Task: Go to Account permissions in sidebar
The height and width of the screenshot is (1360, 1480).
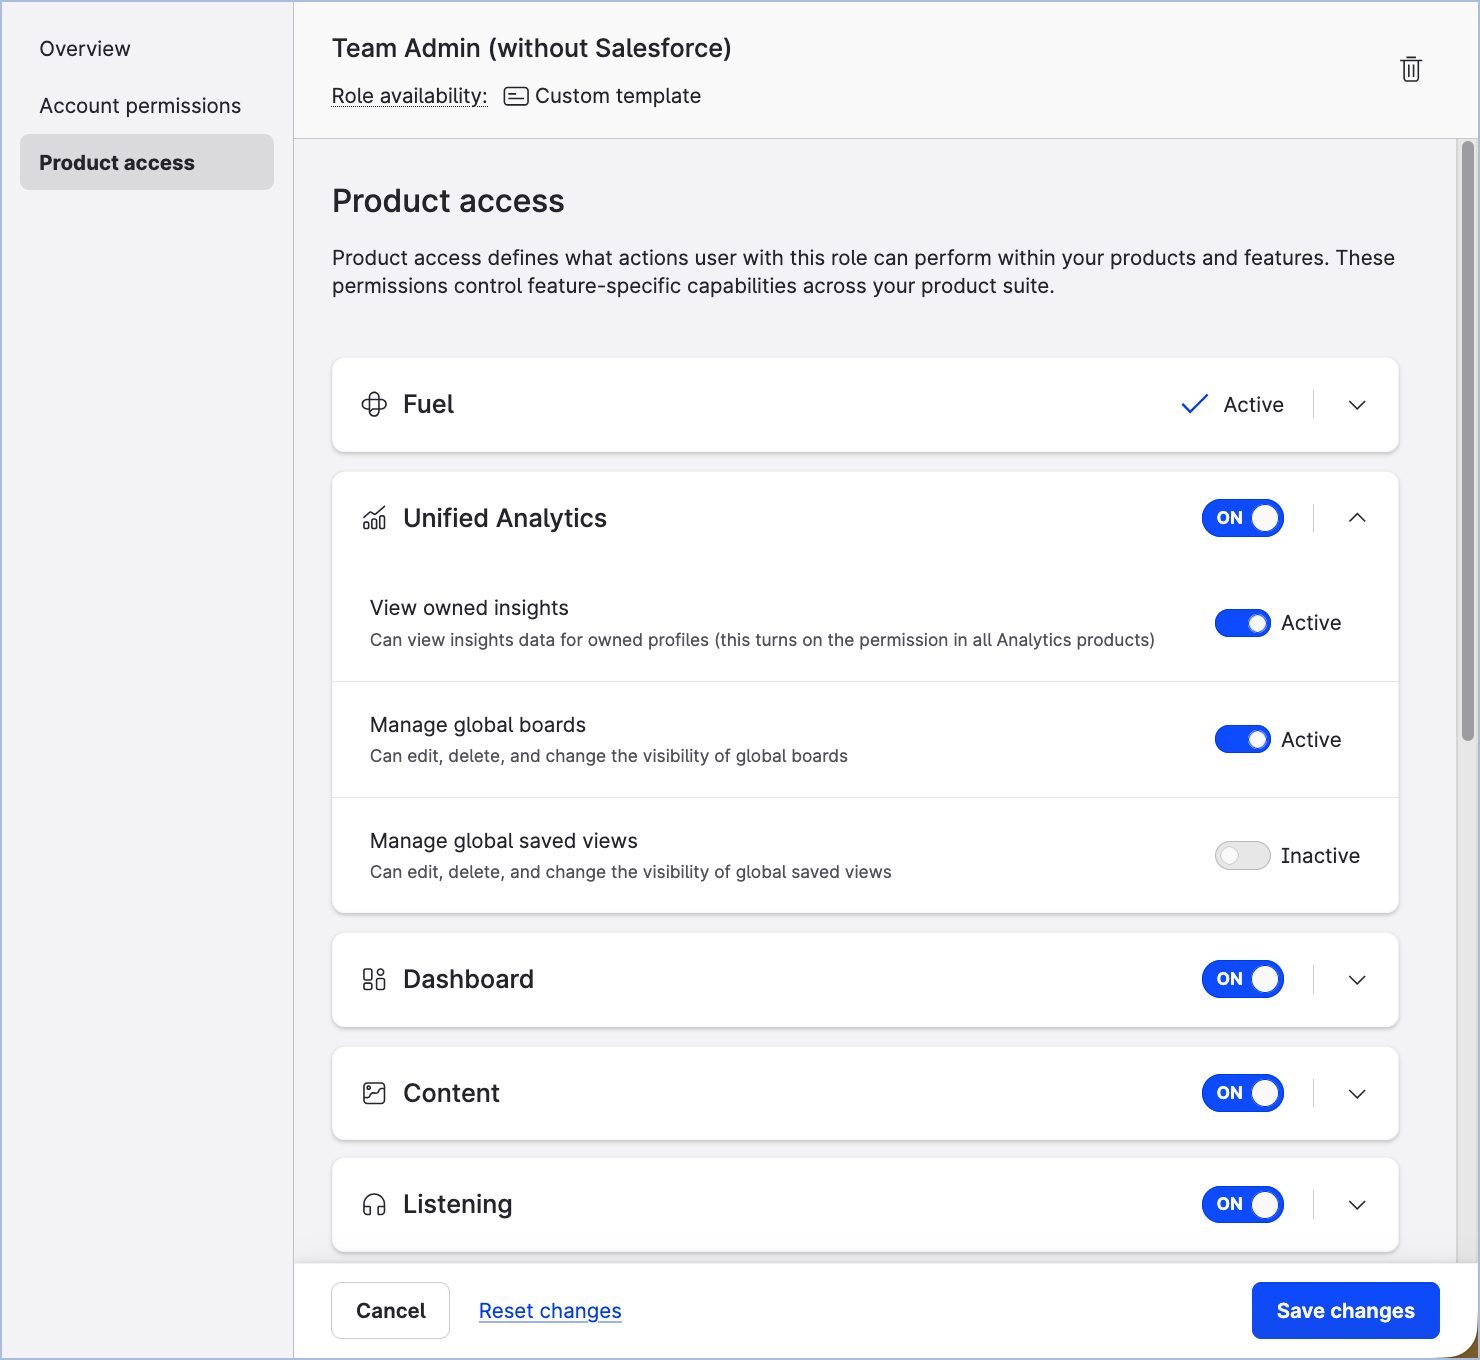Action: click(140, 106)
